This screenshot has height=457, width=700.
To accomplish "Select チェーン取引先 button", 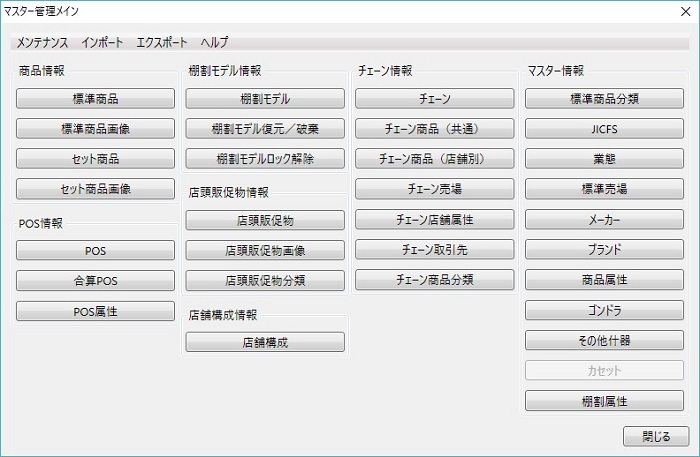I will pos(434,250).
